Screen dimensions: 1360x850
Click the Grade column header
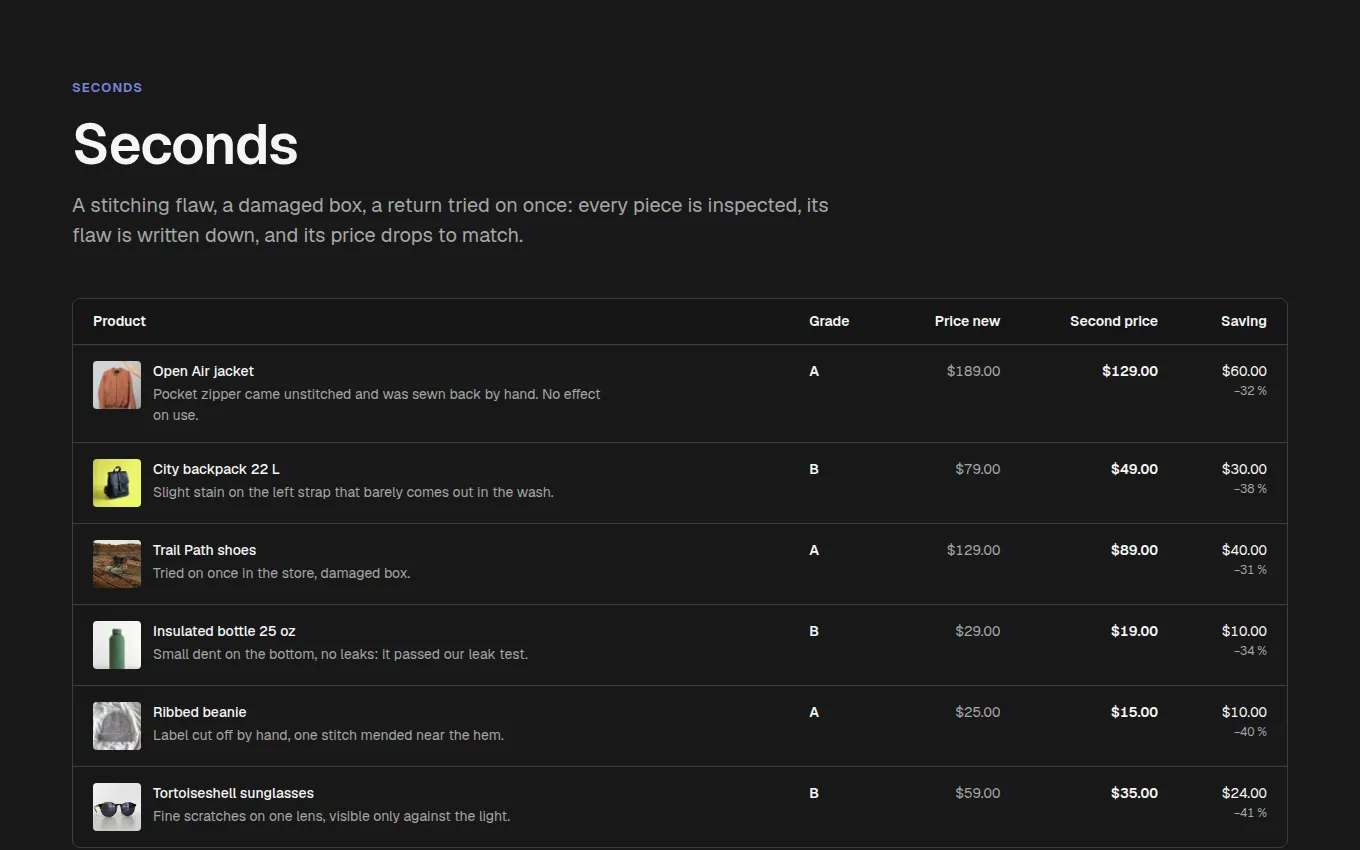(x=829, y=321)
